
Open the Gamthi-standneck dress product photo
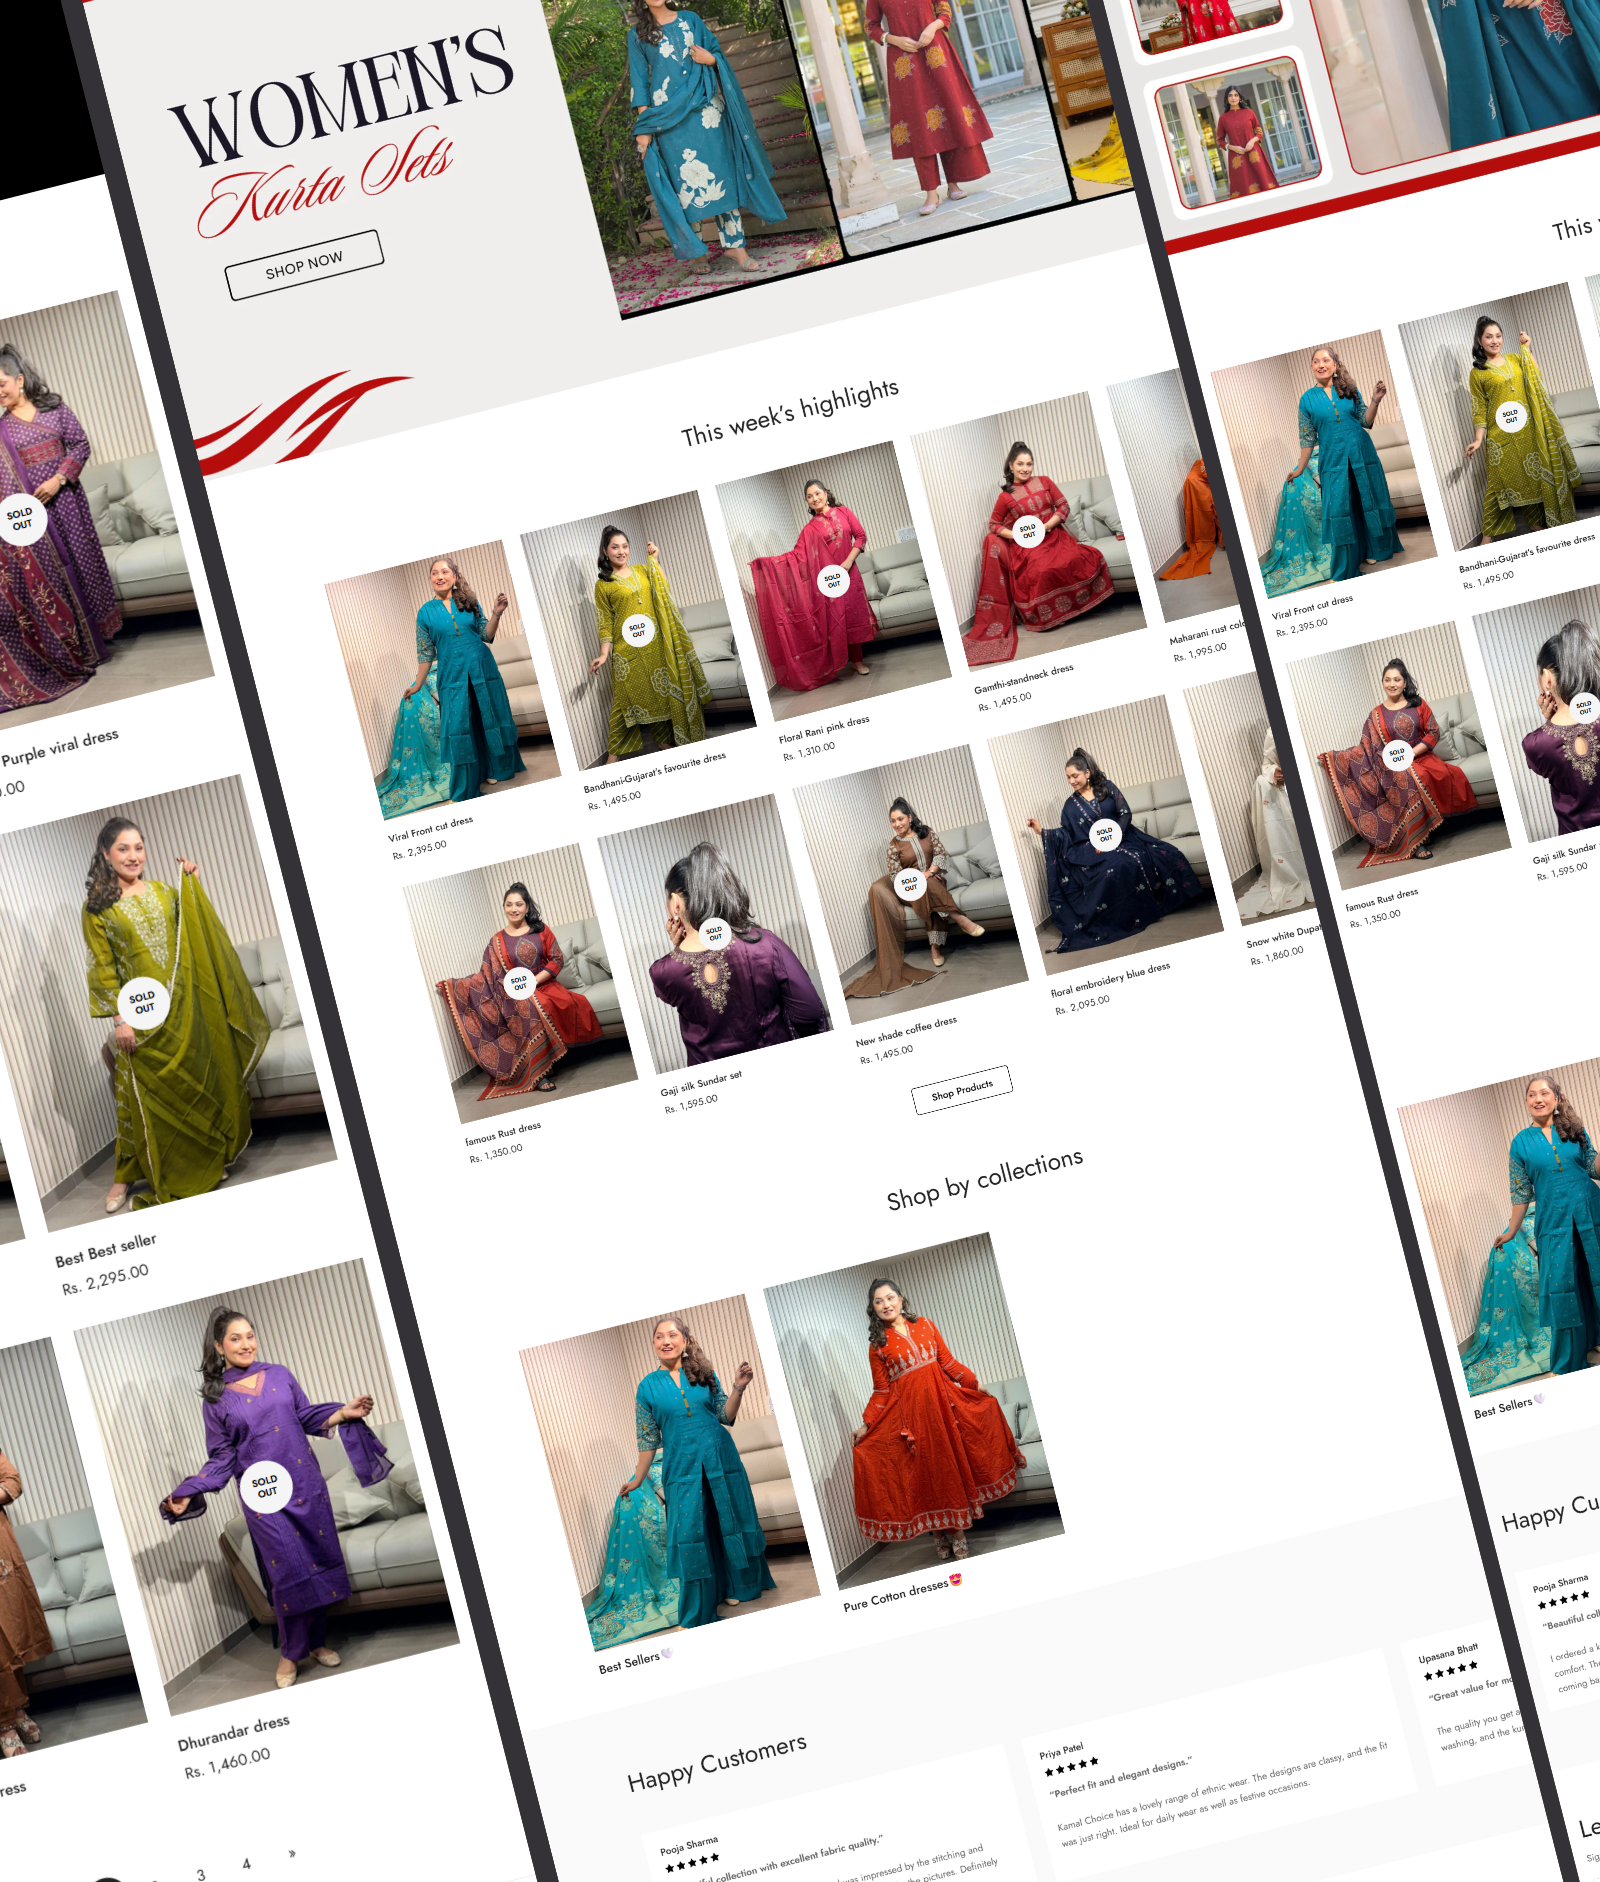tap(1028, 530)
